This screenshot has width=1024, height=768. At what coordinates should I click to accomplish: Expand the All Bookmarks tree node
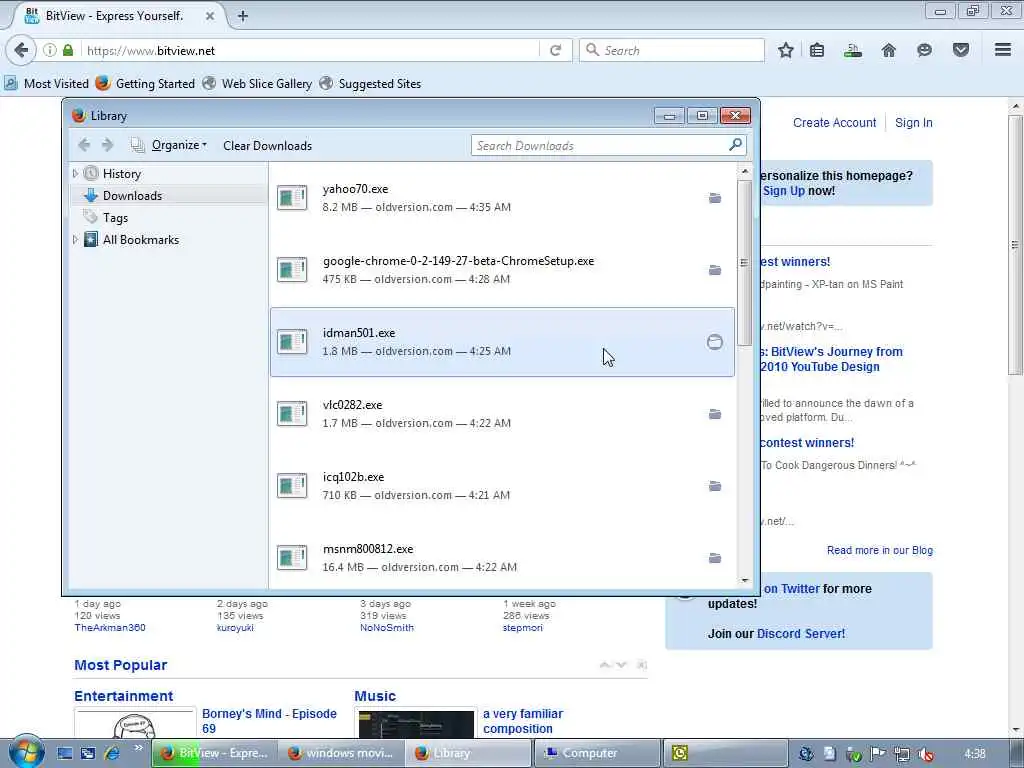pos(75,240)
